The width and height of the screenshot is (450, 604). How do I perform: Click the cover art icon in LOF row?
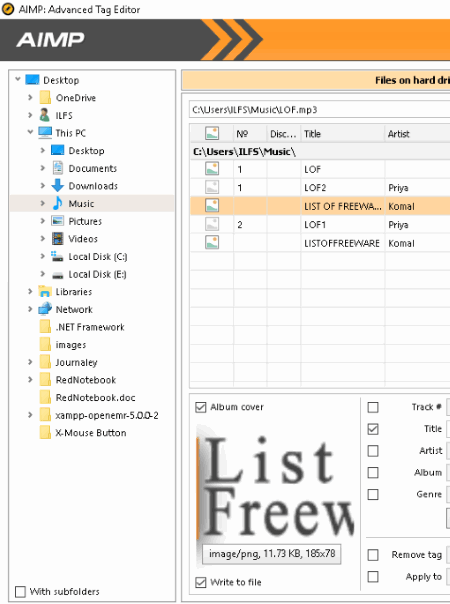[x=212, y=169]
